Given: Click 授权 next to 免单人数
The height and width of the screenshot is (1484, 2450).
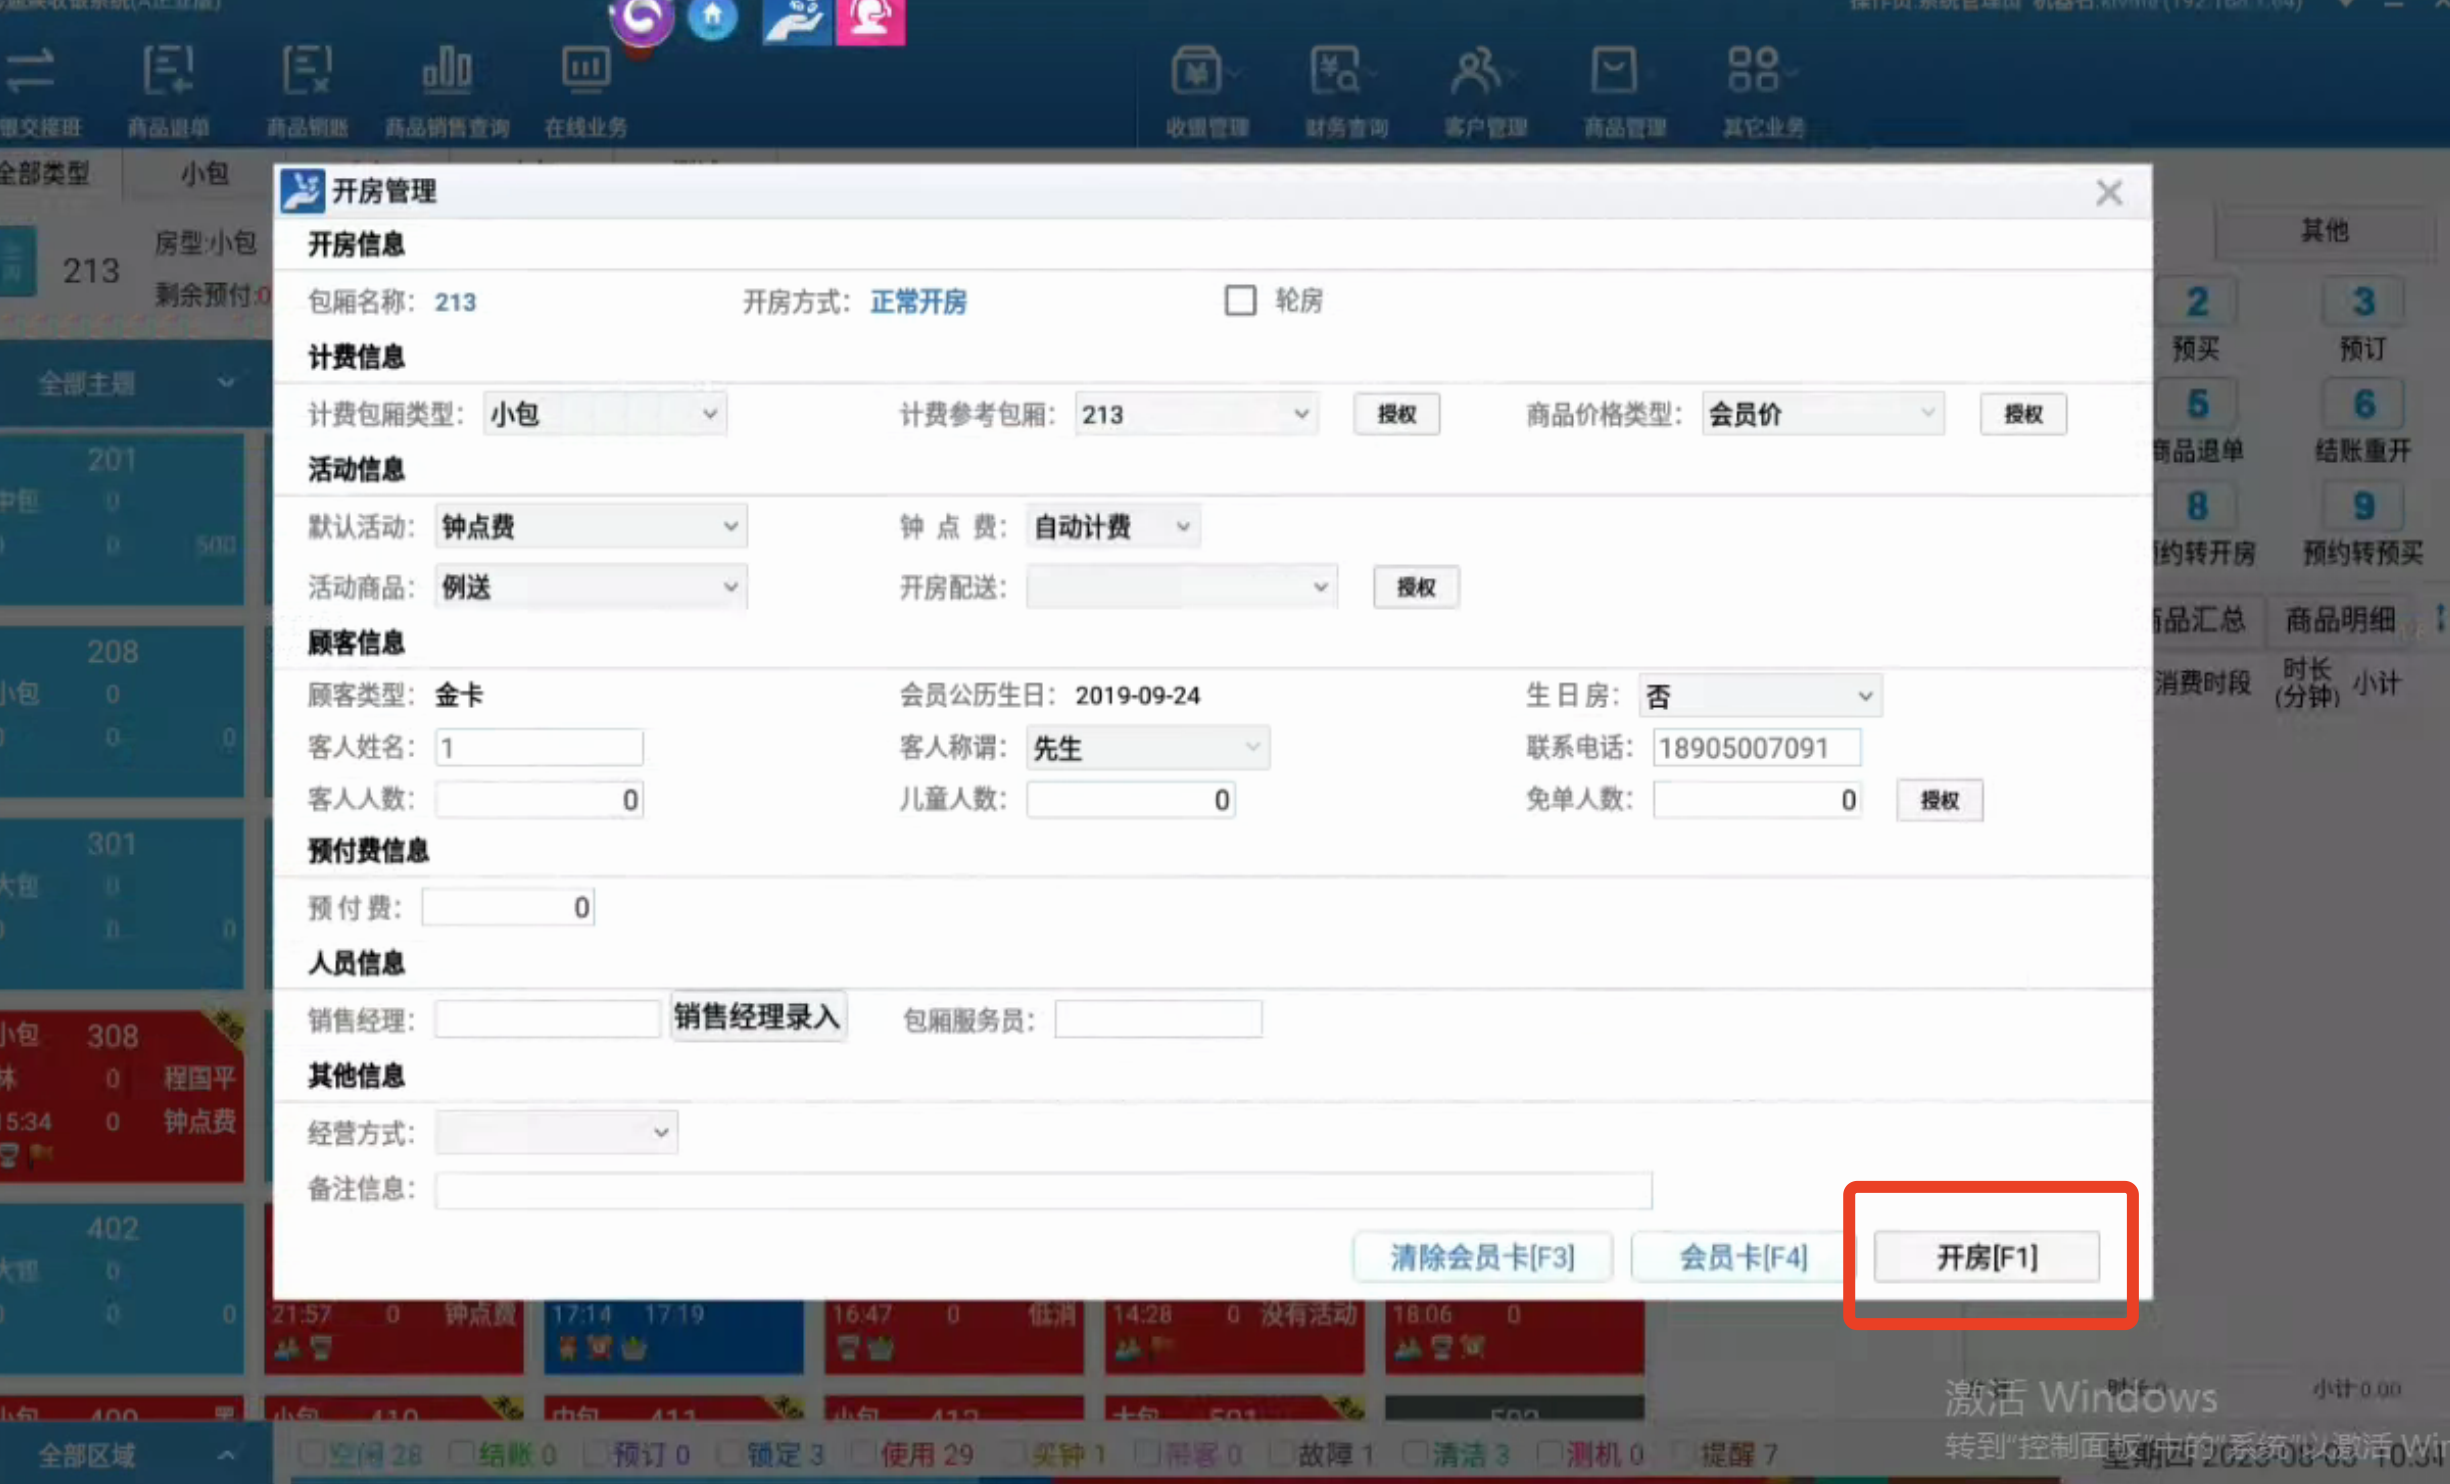Looking at the screenshot, I should (x=1939, y=799).
